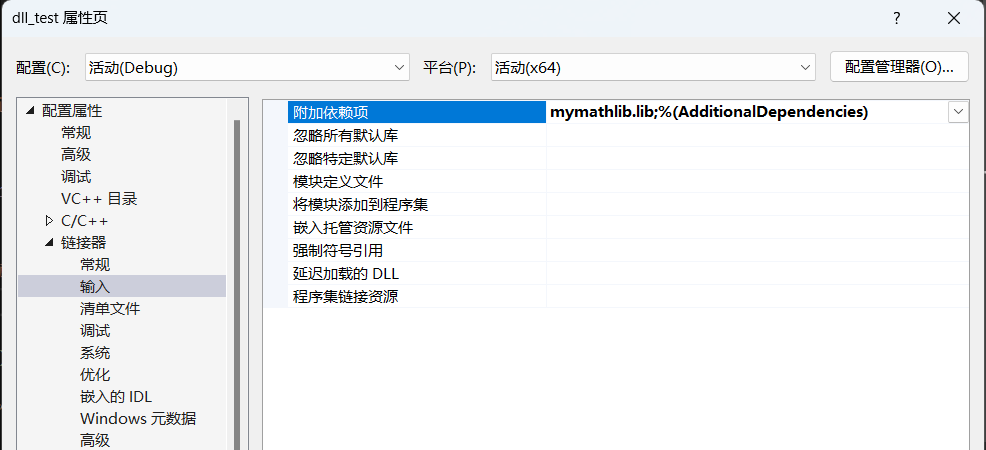The height and width of the screenshot is (450, 986).
Task: Collapse the 配置属性 tree node
Action: [x=30, y=111]
